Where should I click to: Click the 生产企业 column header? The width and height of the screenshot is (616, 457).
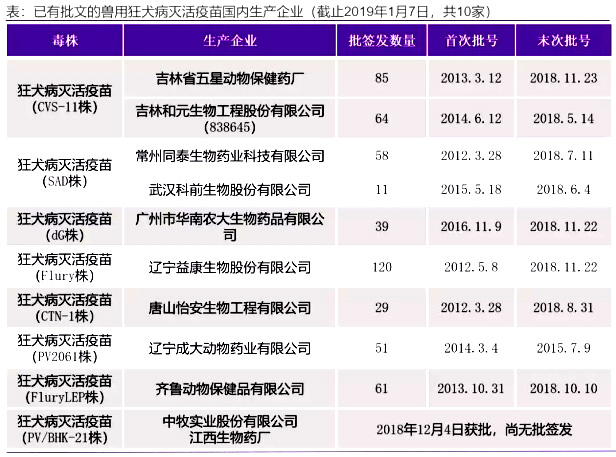[x=230, y=40]
